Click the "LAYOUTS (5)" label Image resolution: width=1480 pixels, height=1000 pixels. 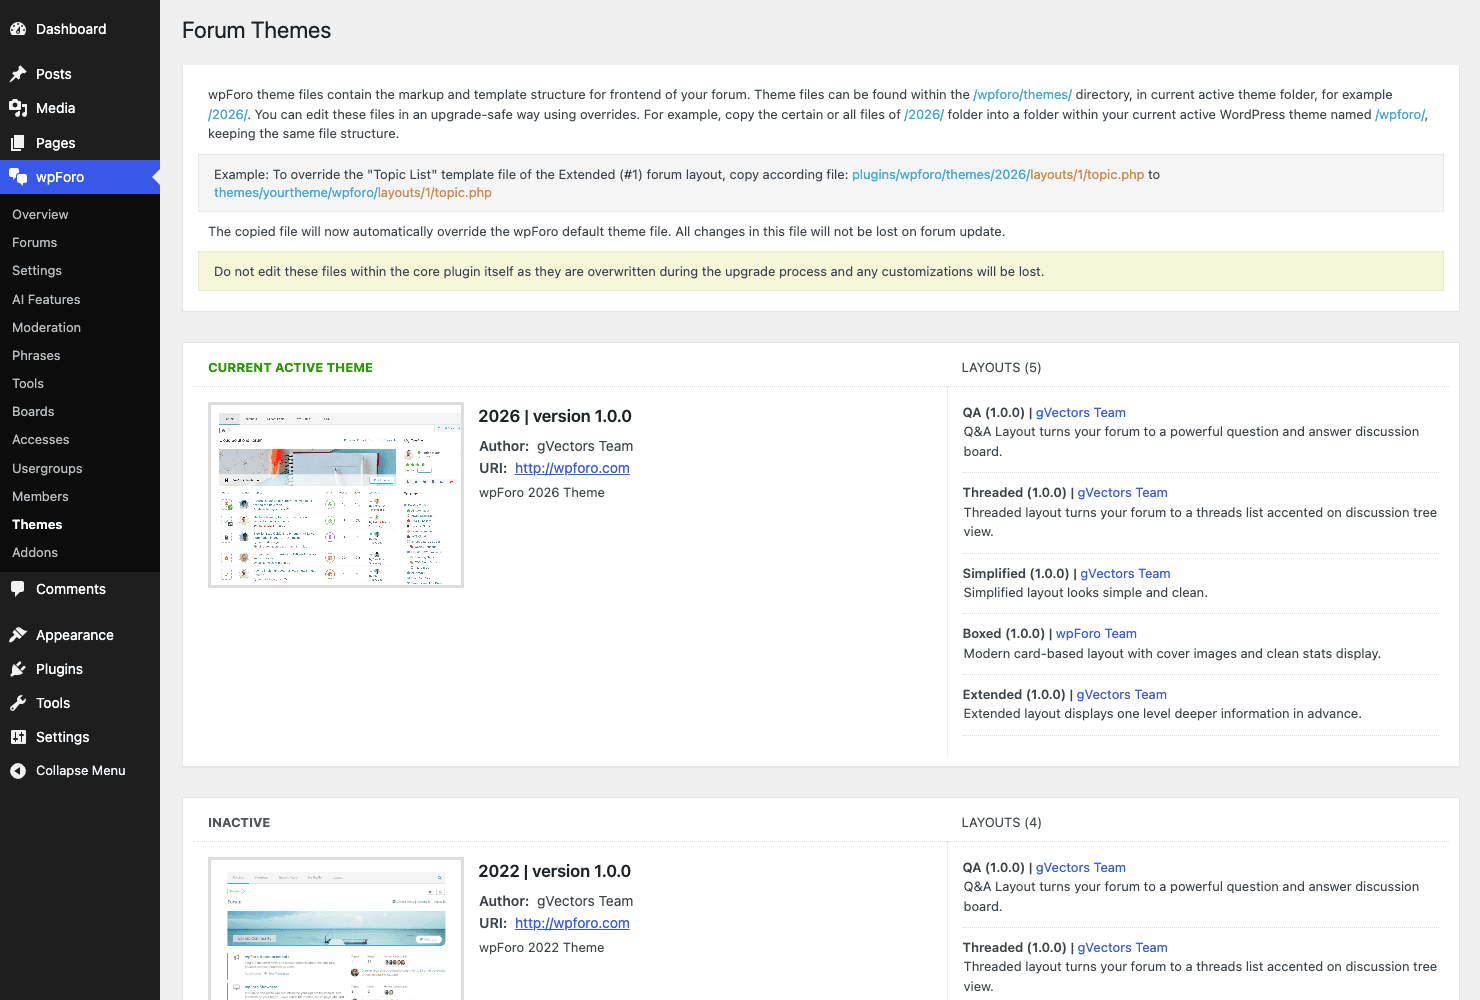[x=1001, y=368]
